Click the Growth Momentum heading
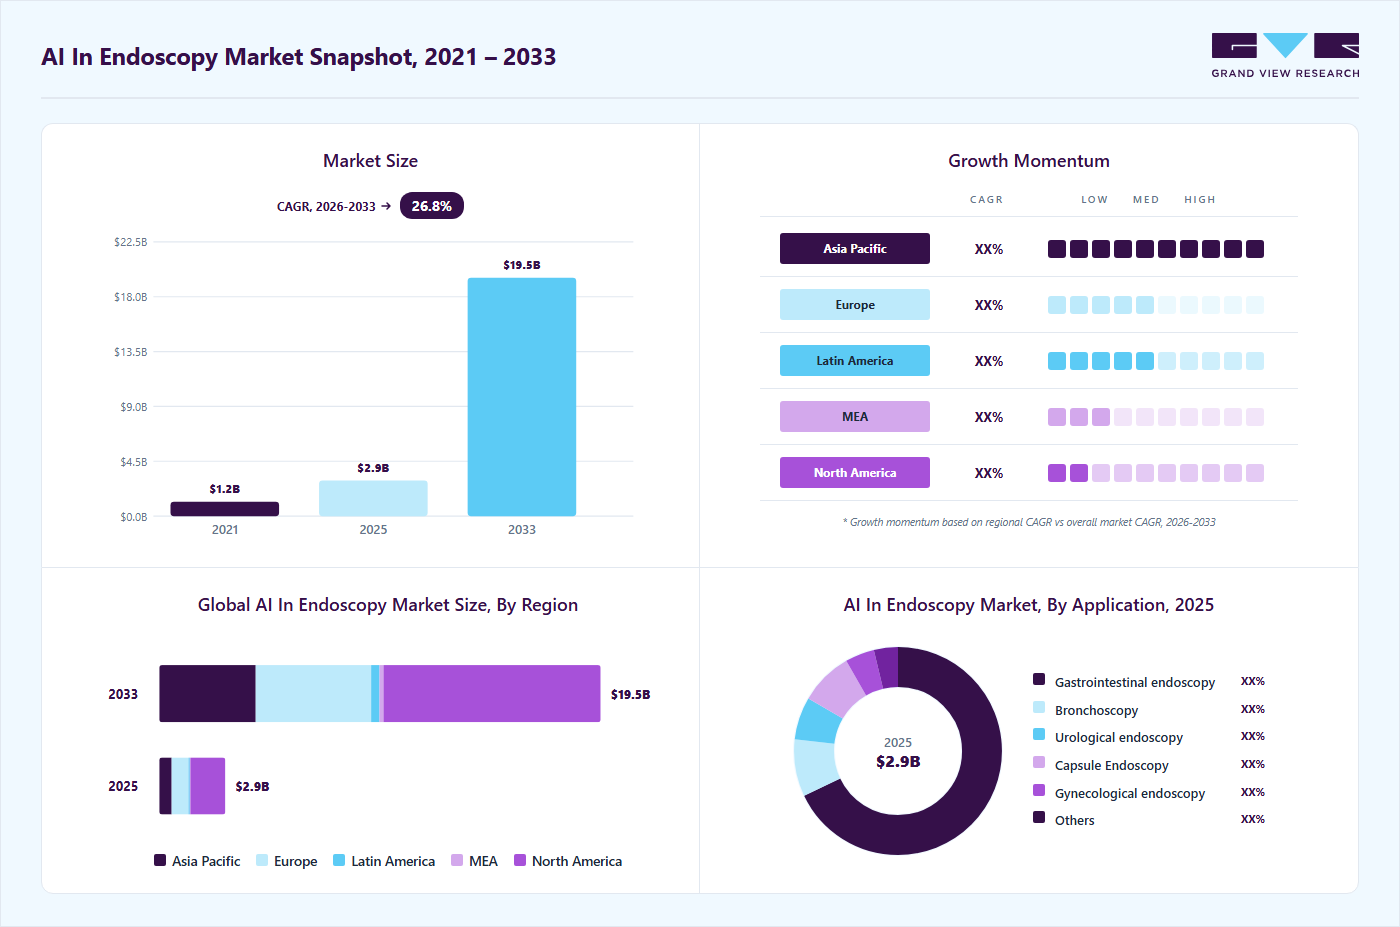Screen dimensions: 1400x927 coord(1029,161)
